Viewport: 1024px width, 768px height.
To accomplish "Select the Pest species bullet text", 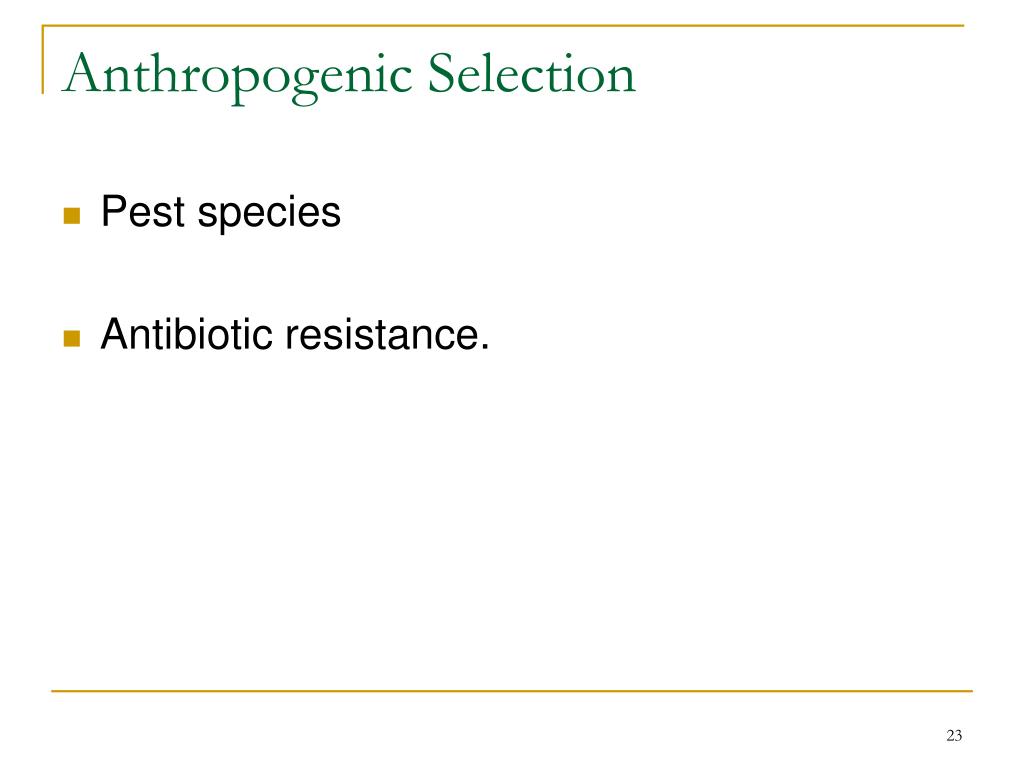I will click(221, 213).
